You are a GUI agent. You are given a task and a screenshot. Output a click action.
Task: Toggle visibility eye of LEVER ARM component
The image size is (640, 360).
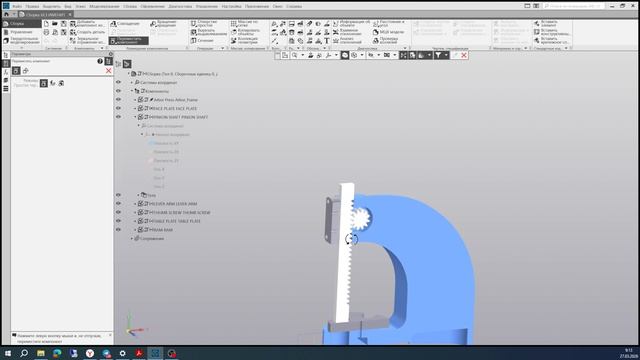tap(118, 203)
